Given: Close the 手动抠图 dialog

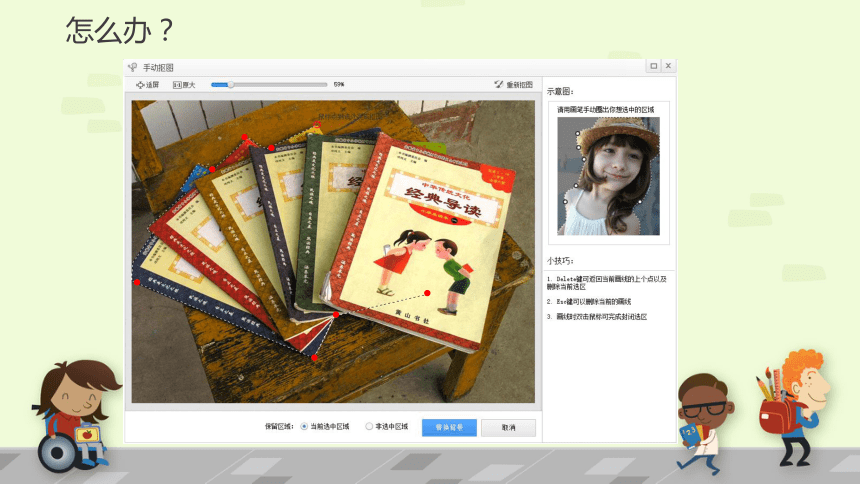Looking at the screenshot, I should pos(668,66).
